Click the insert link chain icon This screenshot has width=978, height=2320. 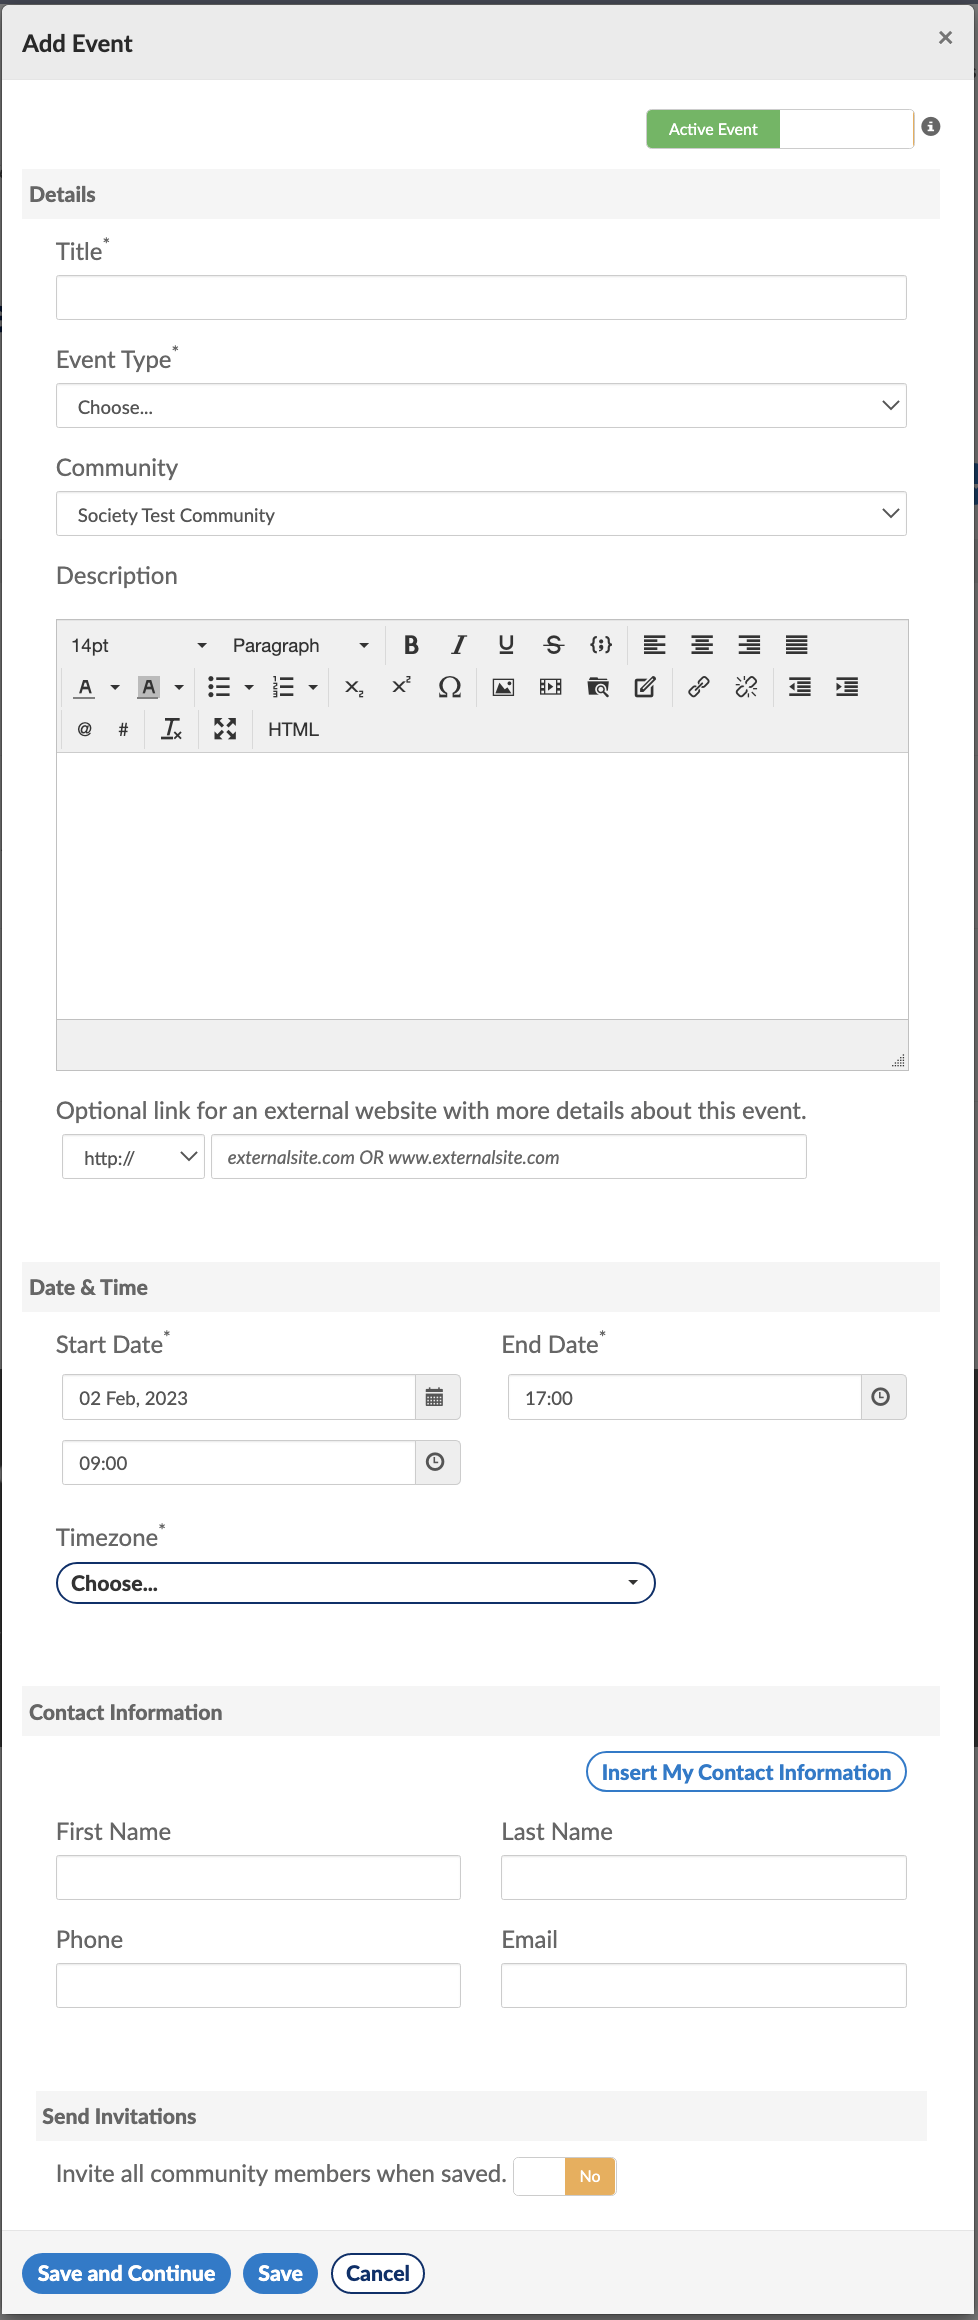(698, 687)
